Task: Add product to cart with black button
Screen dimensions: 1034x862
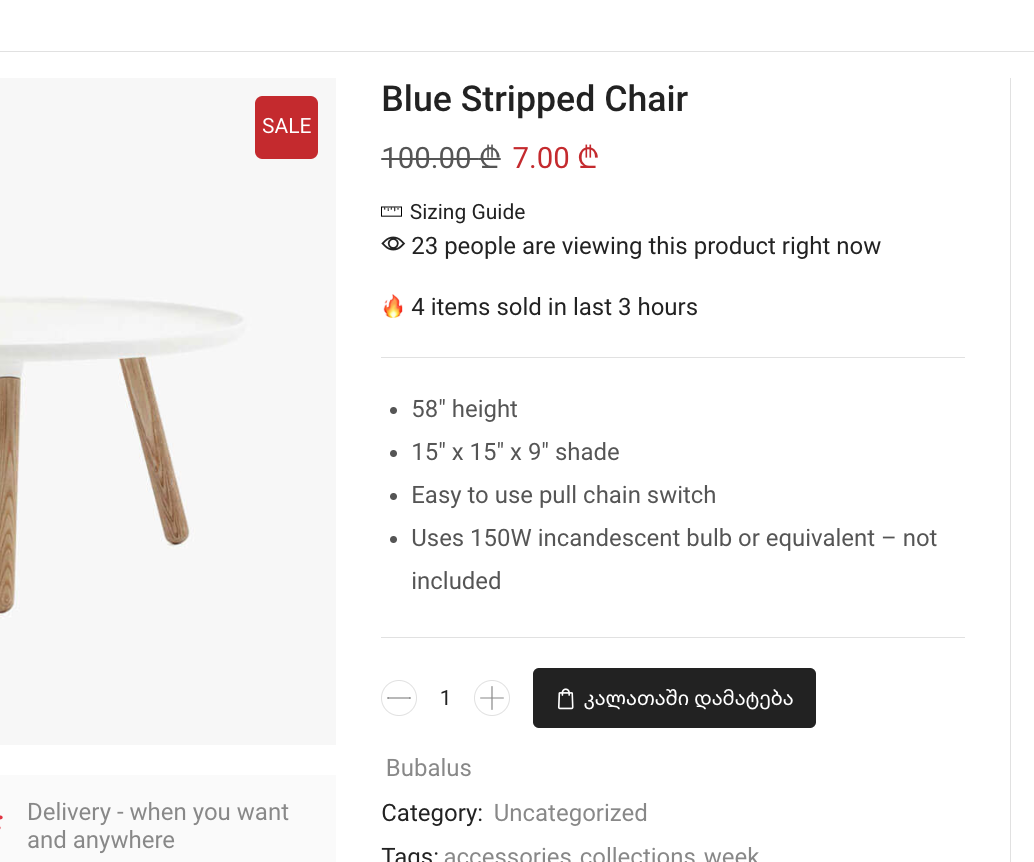Action: [x=674, y=698]
